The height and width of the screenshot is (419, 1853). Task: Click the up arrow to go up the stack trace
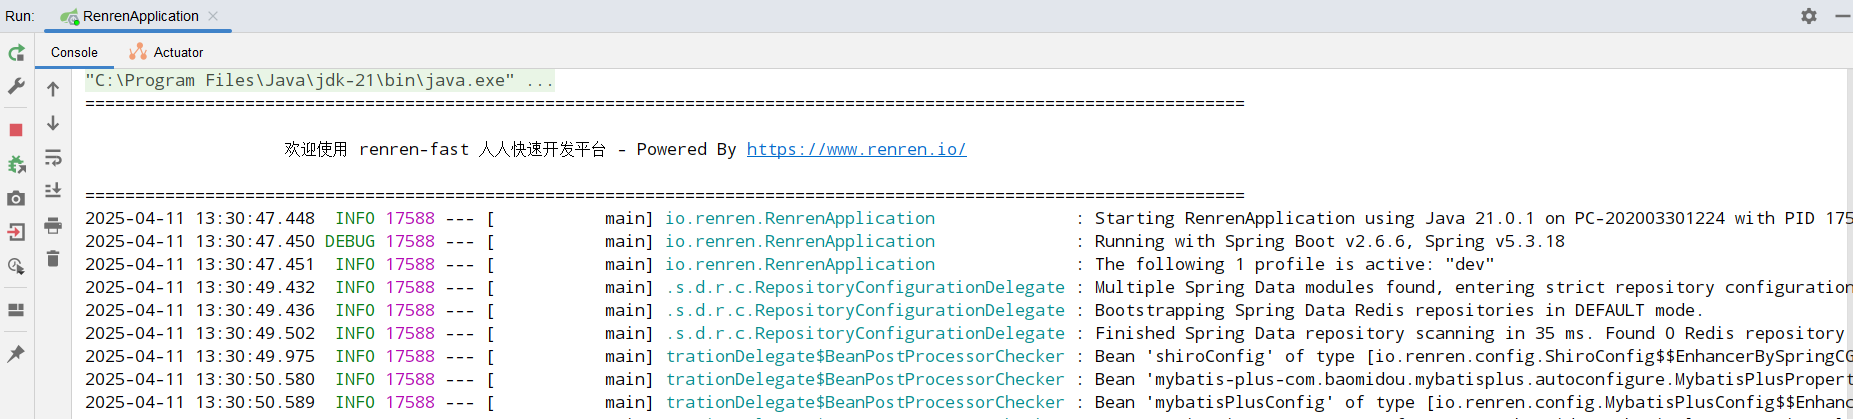[53, 89]
